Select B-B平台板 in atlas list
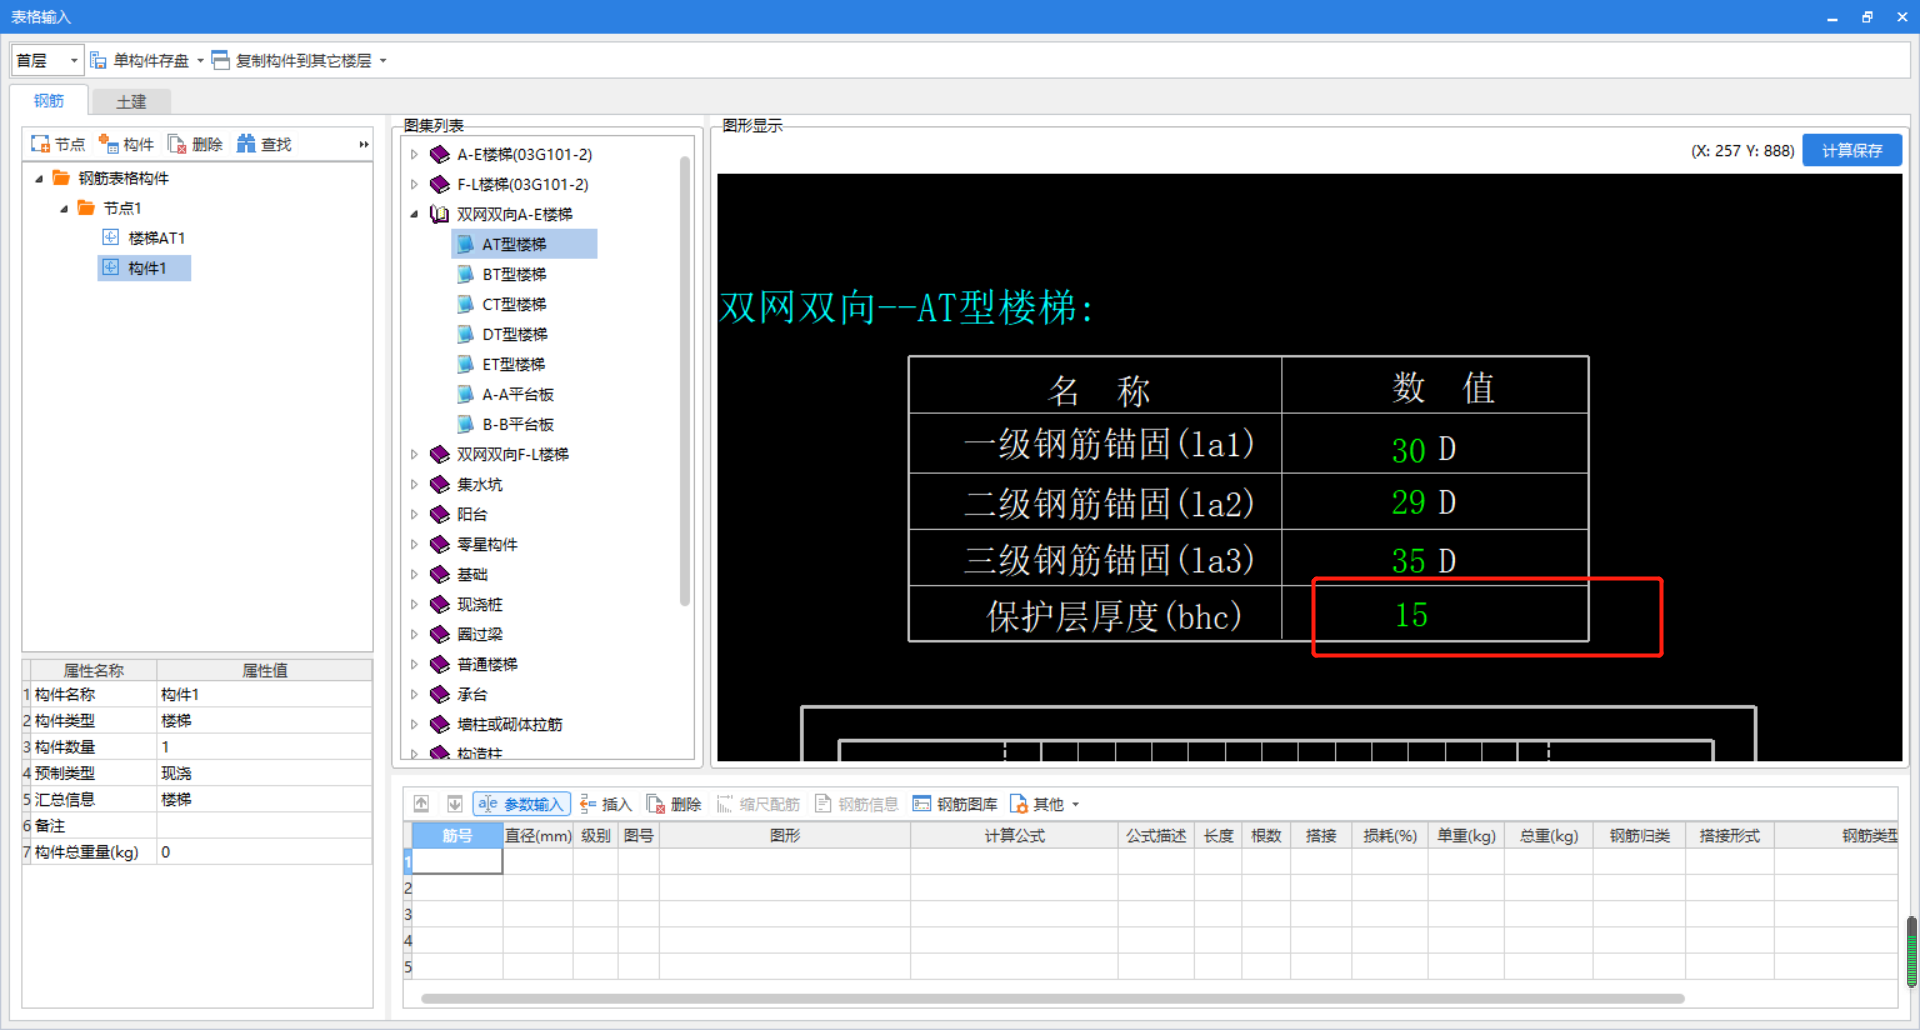The width and height of the screenshot is (1920, 1030). point(517,424)
